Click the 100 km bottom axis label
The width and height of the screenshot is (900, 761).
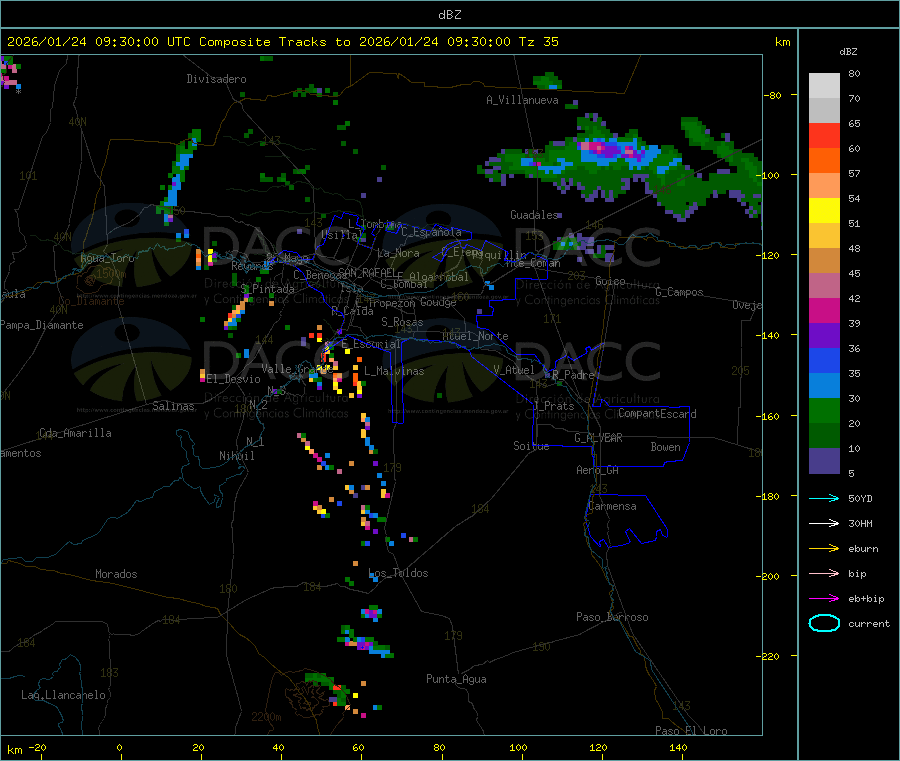click(518, 747)
